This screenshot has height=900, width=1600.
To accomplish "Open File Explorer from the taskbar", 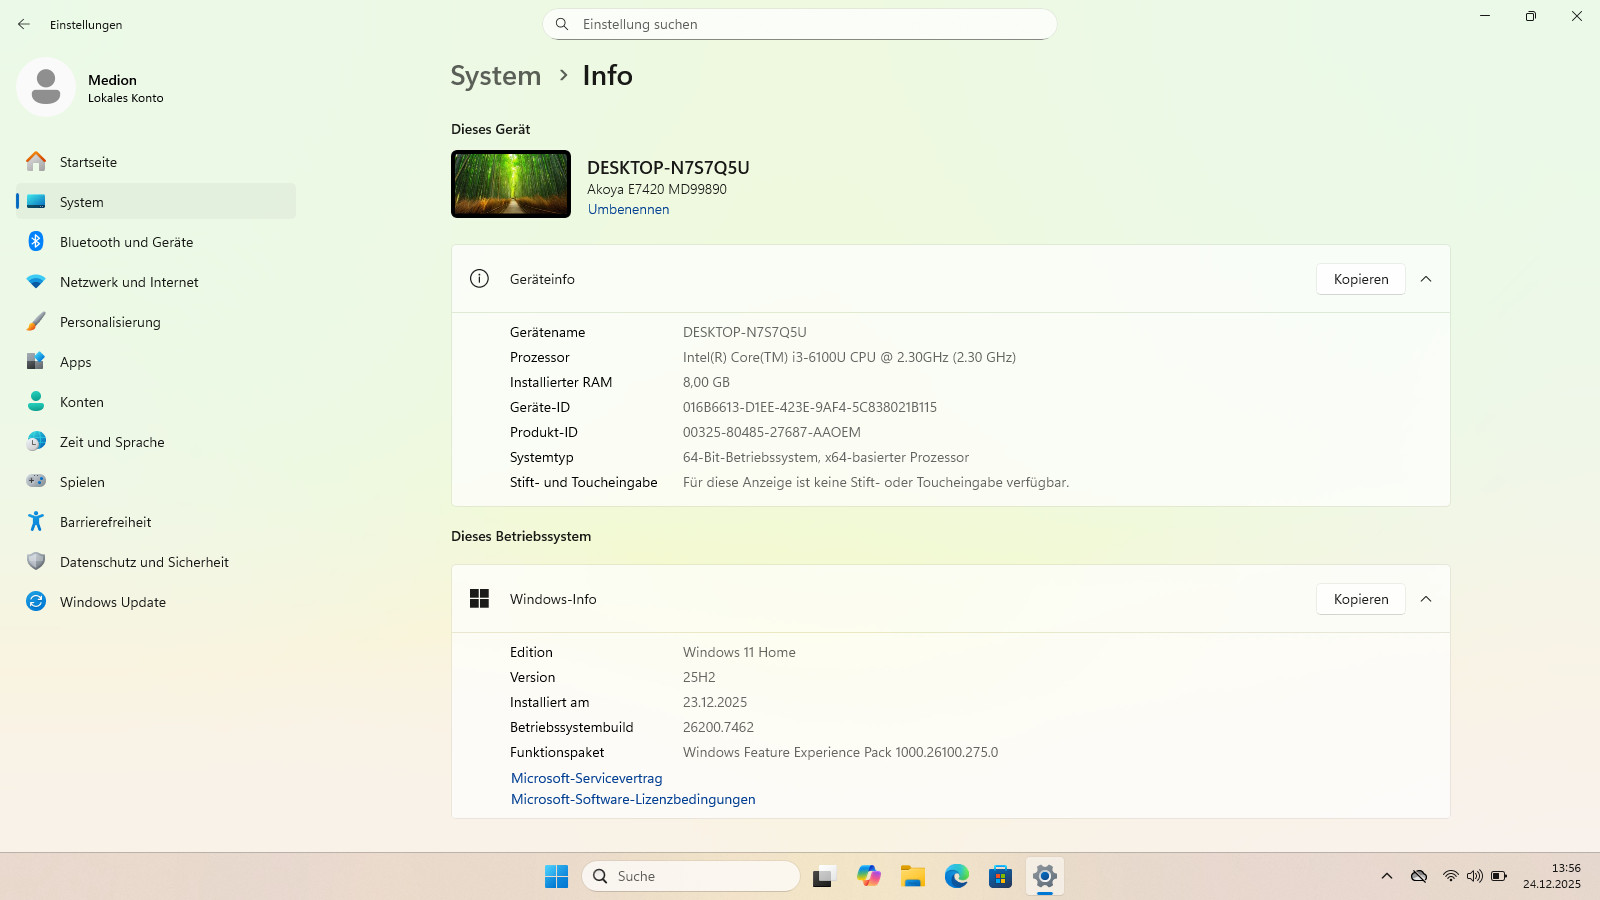I will tap(913, 876).
